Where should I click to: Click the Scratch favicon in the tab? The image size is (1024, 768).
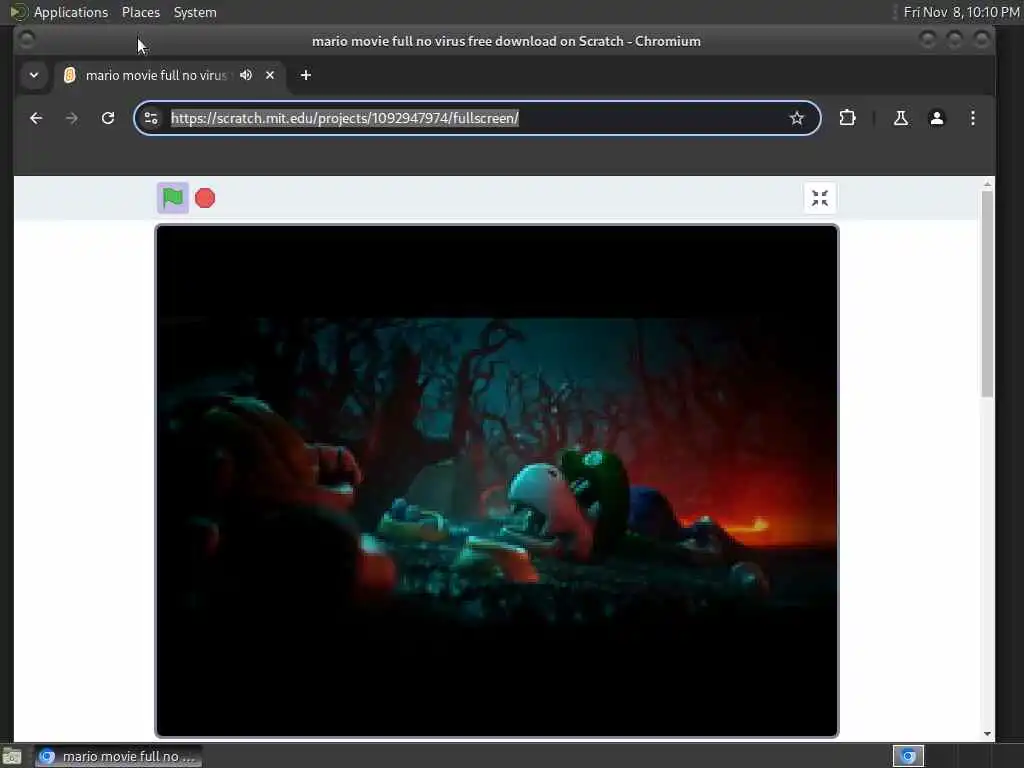click(70, 75)
